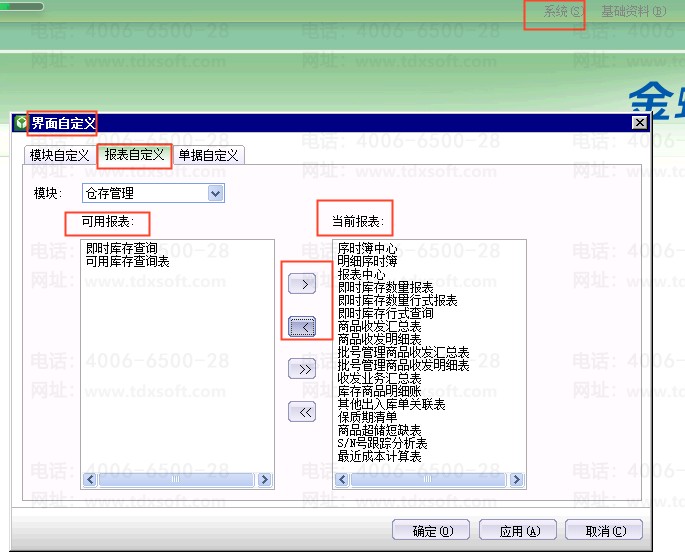
Task: Click the 界面自定义 dialog title icon
Action: pyautogui.click(x=21, y=123)
